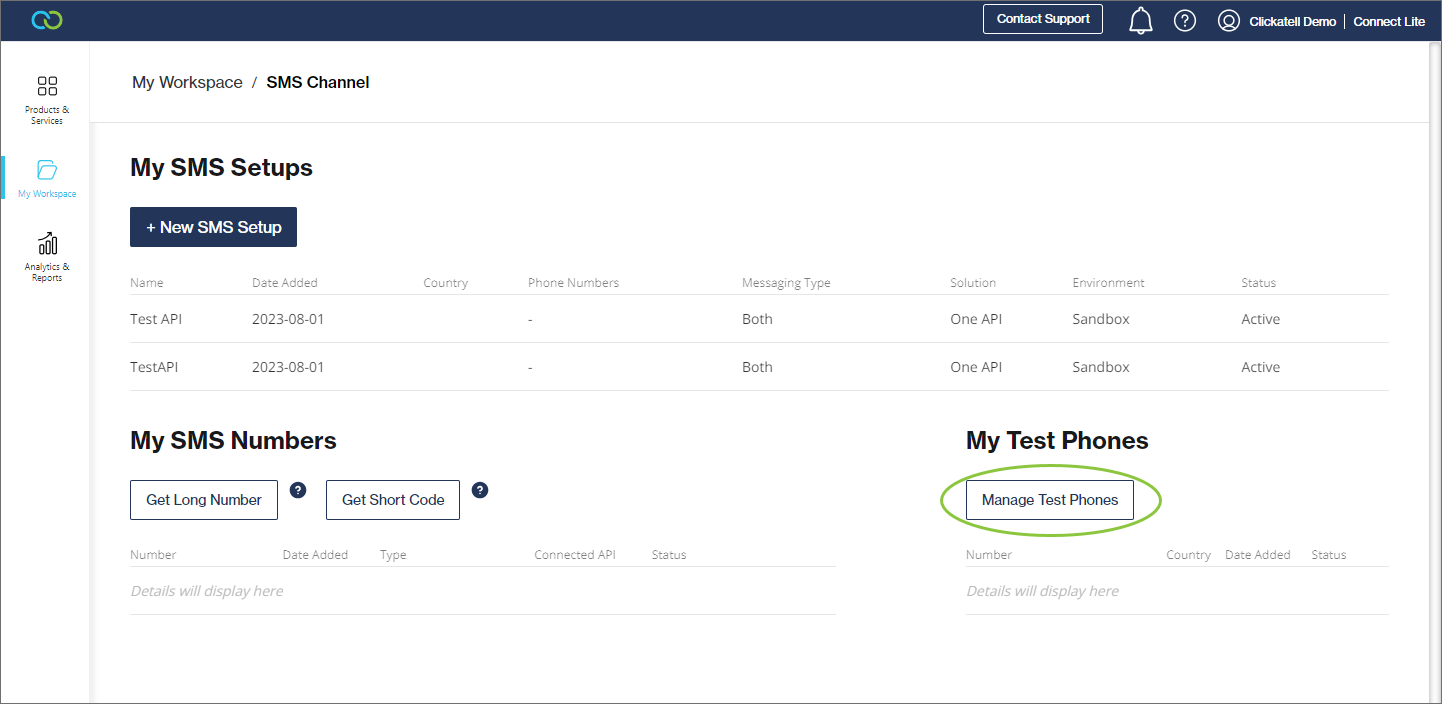Click the SMS Channel breadcrumb

(318, 83)
